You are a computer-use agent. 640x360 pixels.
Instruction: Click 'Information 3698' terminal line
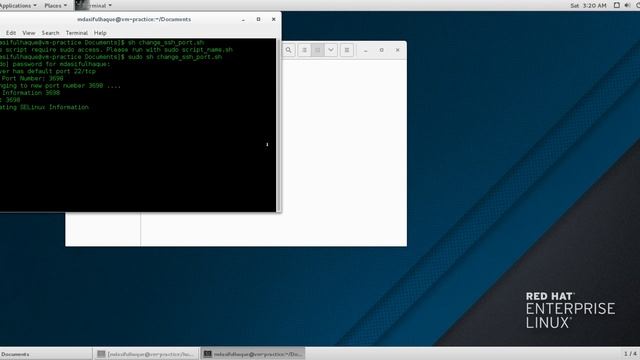point(31,93)
